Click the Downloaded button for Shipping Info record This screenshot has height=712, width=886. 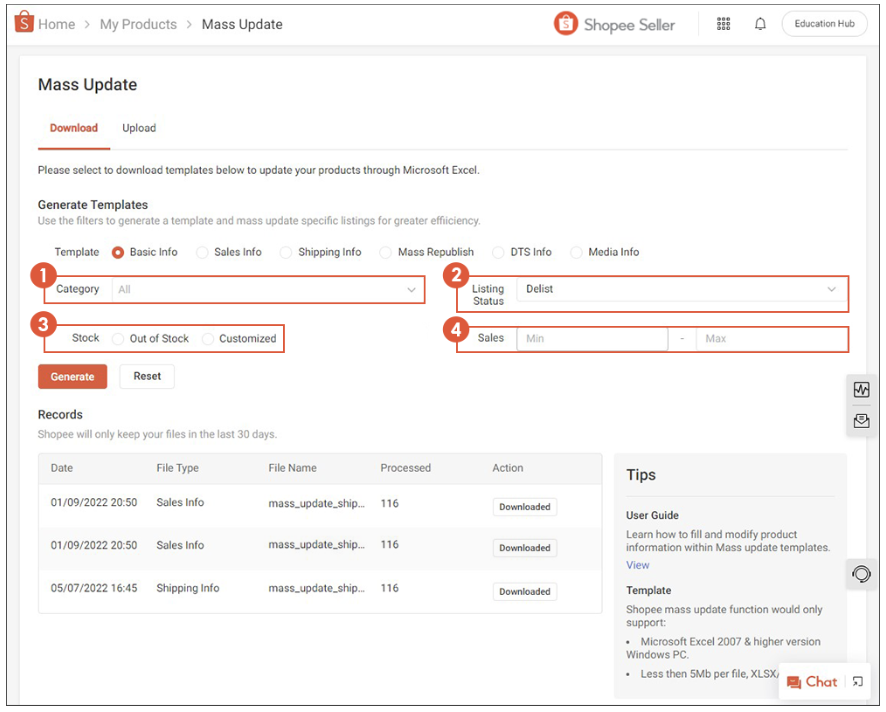[524, 591]
